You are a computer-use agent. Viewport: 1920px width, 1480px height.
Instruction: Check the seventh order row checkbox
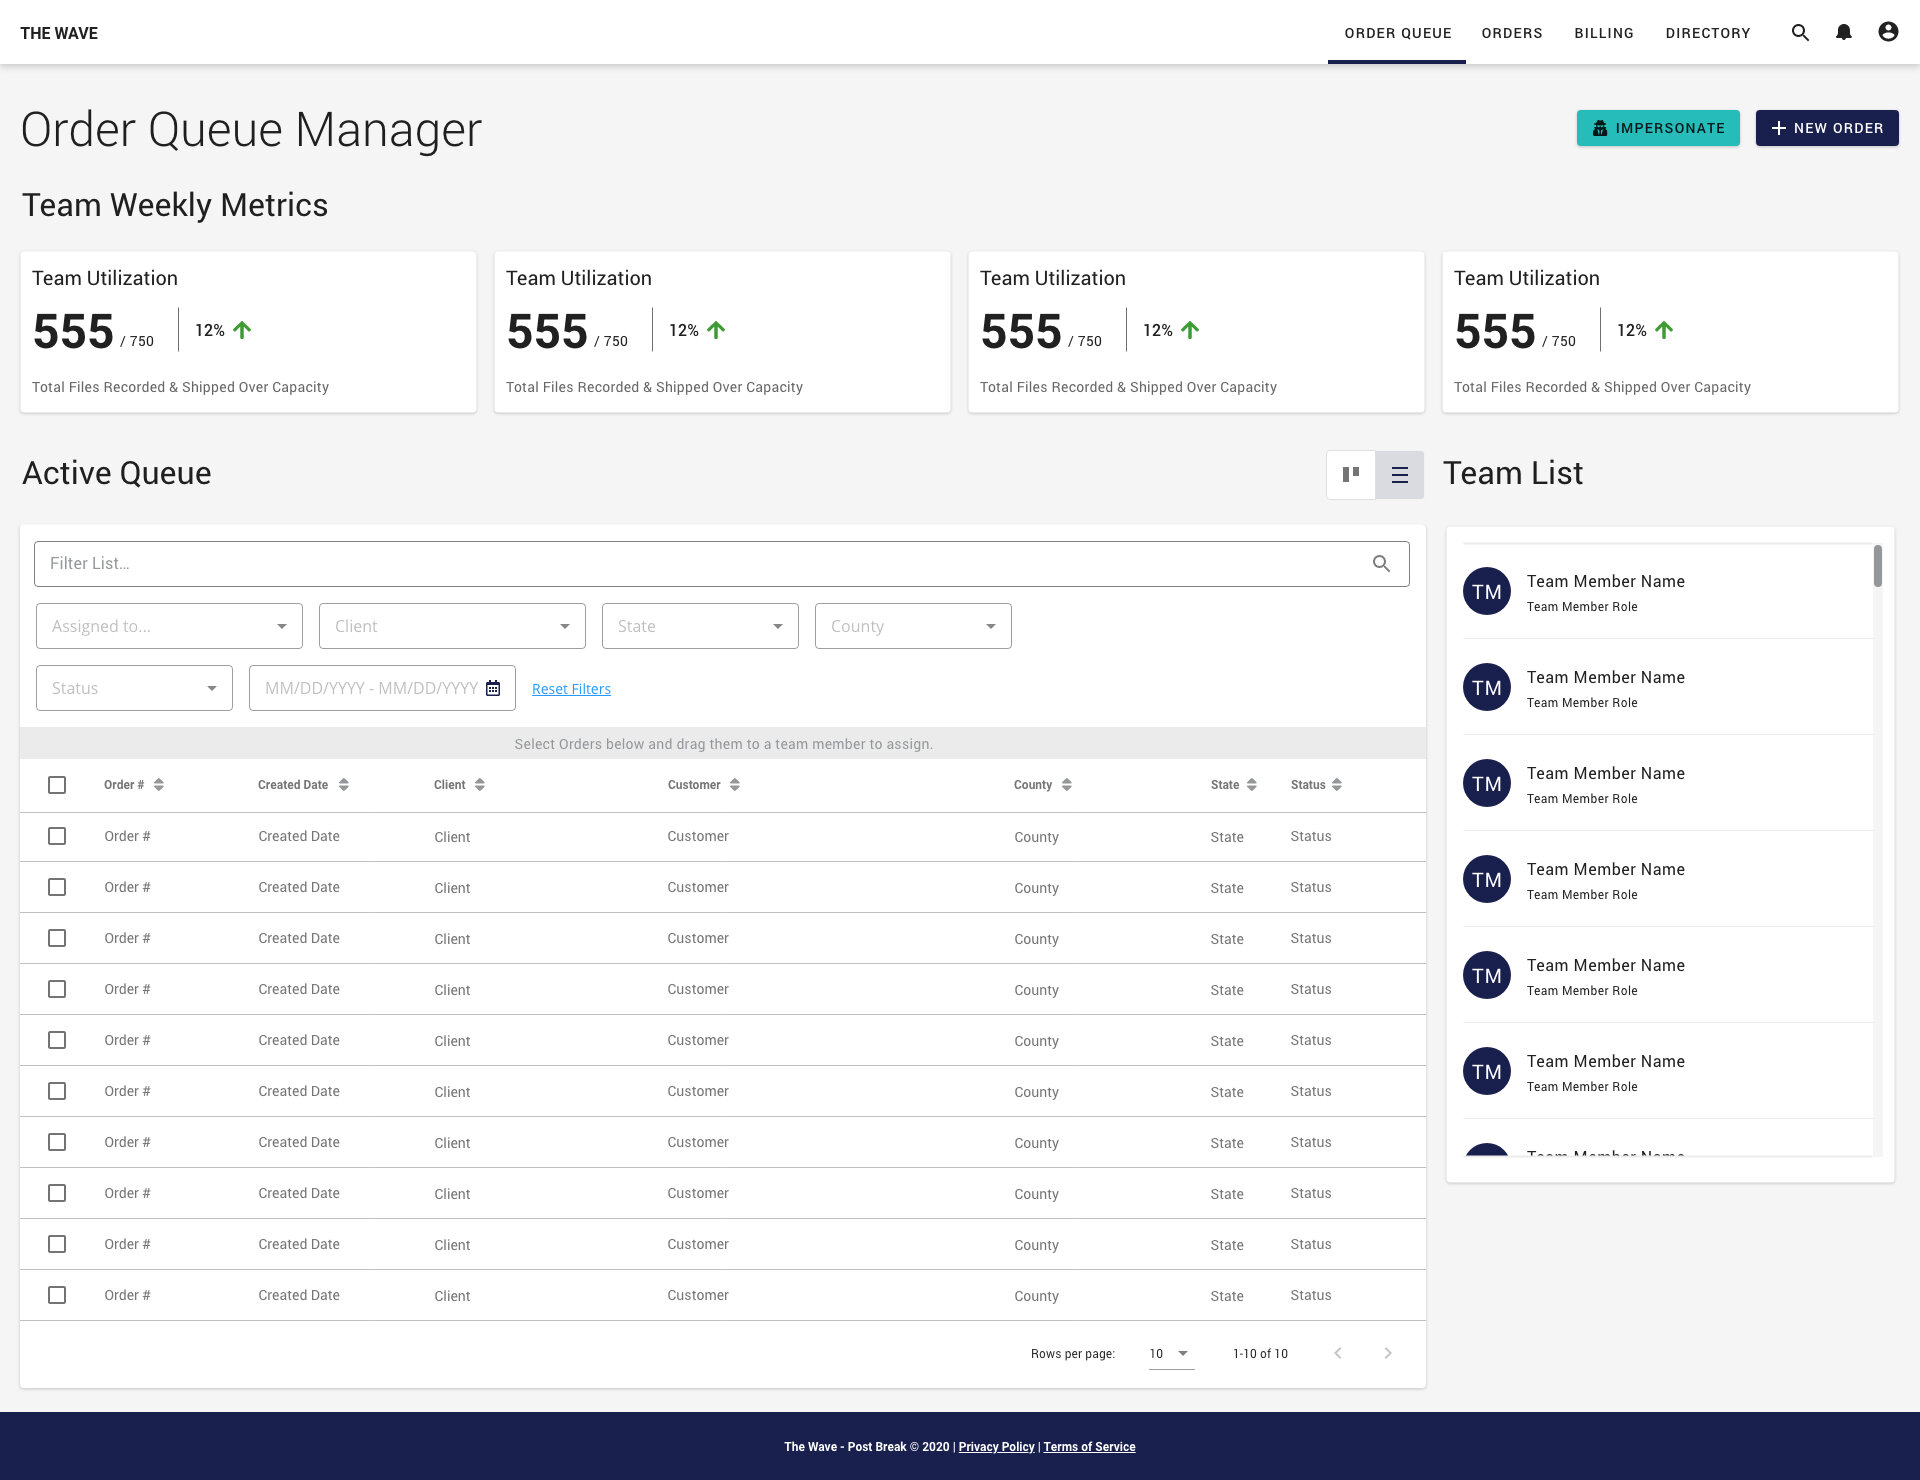point(57,1142)
